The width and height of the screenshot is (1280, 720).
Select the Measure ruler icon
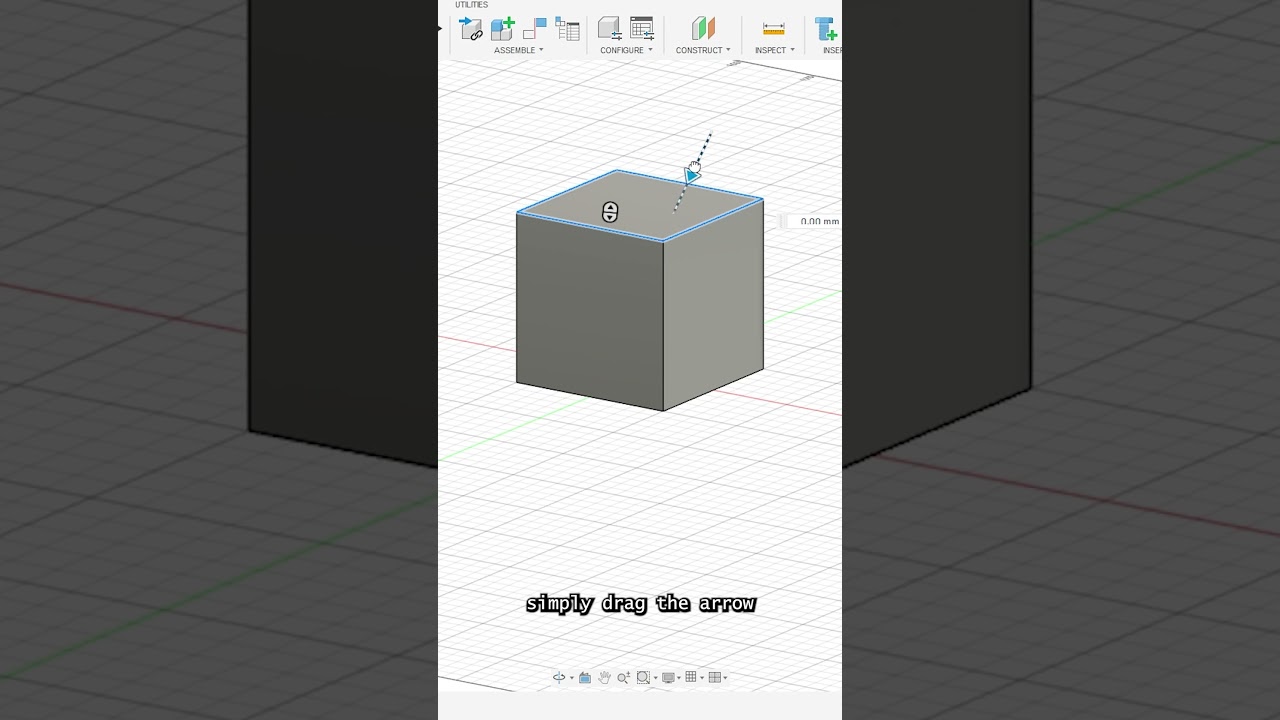[x=774, y=29]
